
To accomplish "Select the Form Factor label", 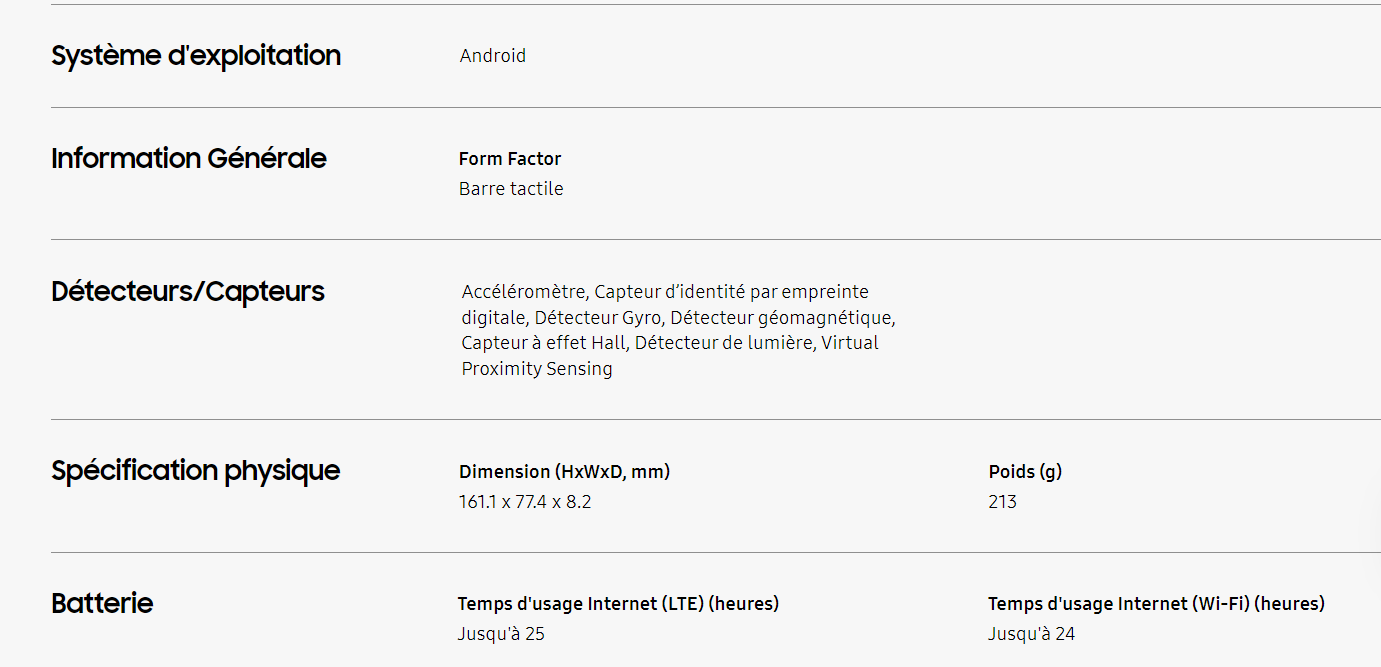I will click(x=510, y=159).
